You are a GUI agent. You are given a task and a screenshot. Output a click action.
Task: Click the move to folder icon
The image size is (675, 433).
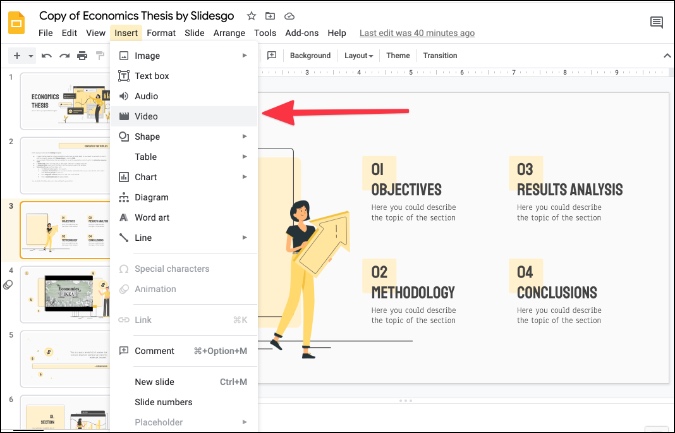[x=270, y=16]
